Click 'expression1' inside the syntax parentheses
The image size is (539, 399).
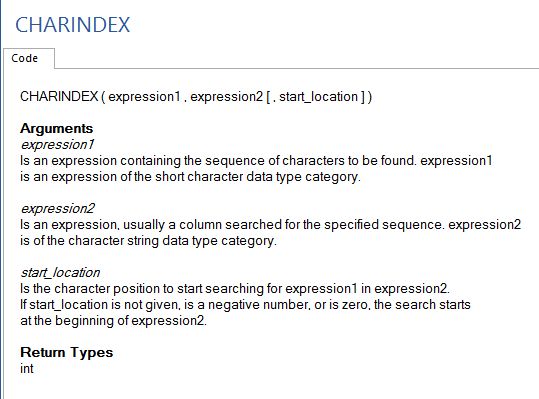click(144, 97)
